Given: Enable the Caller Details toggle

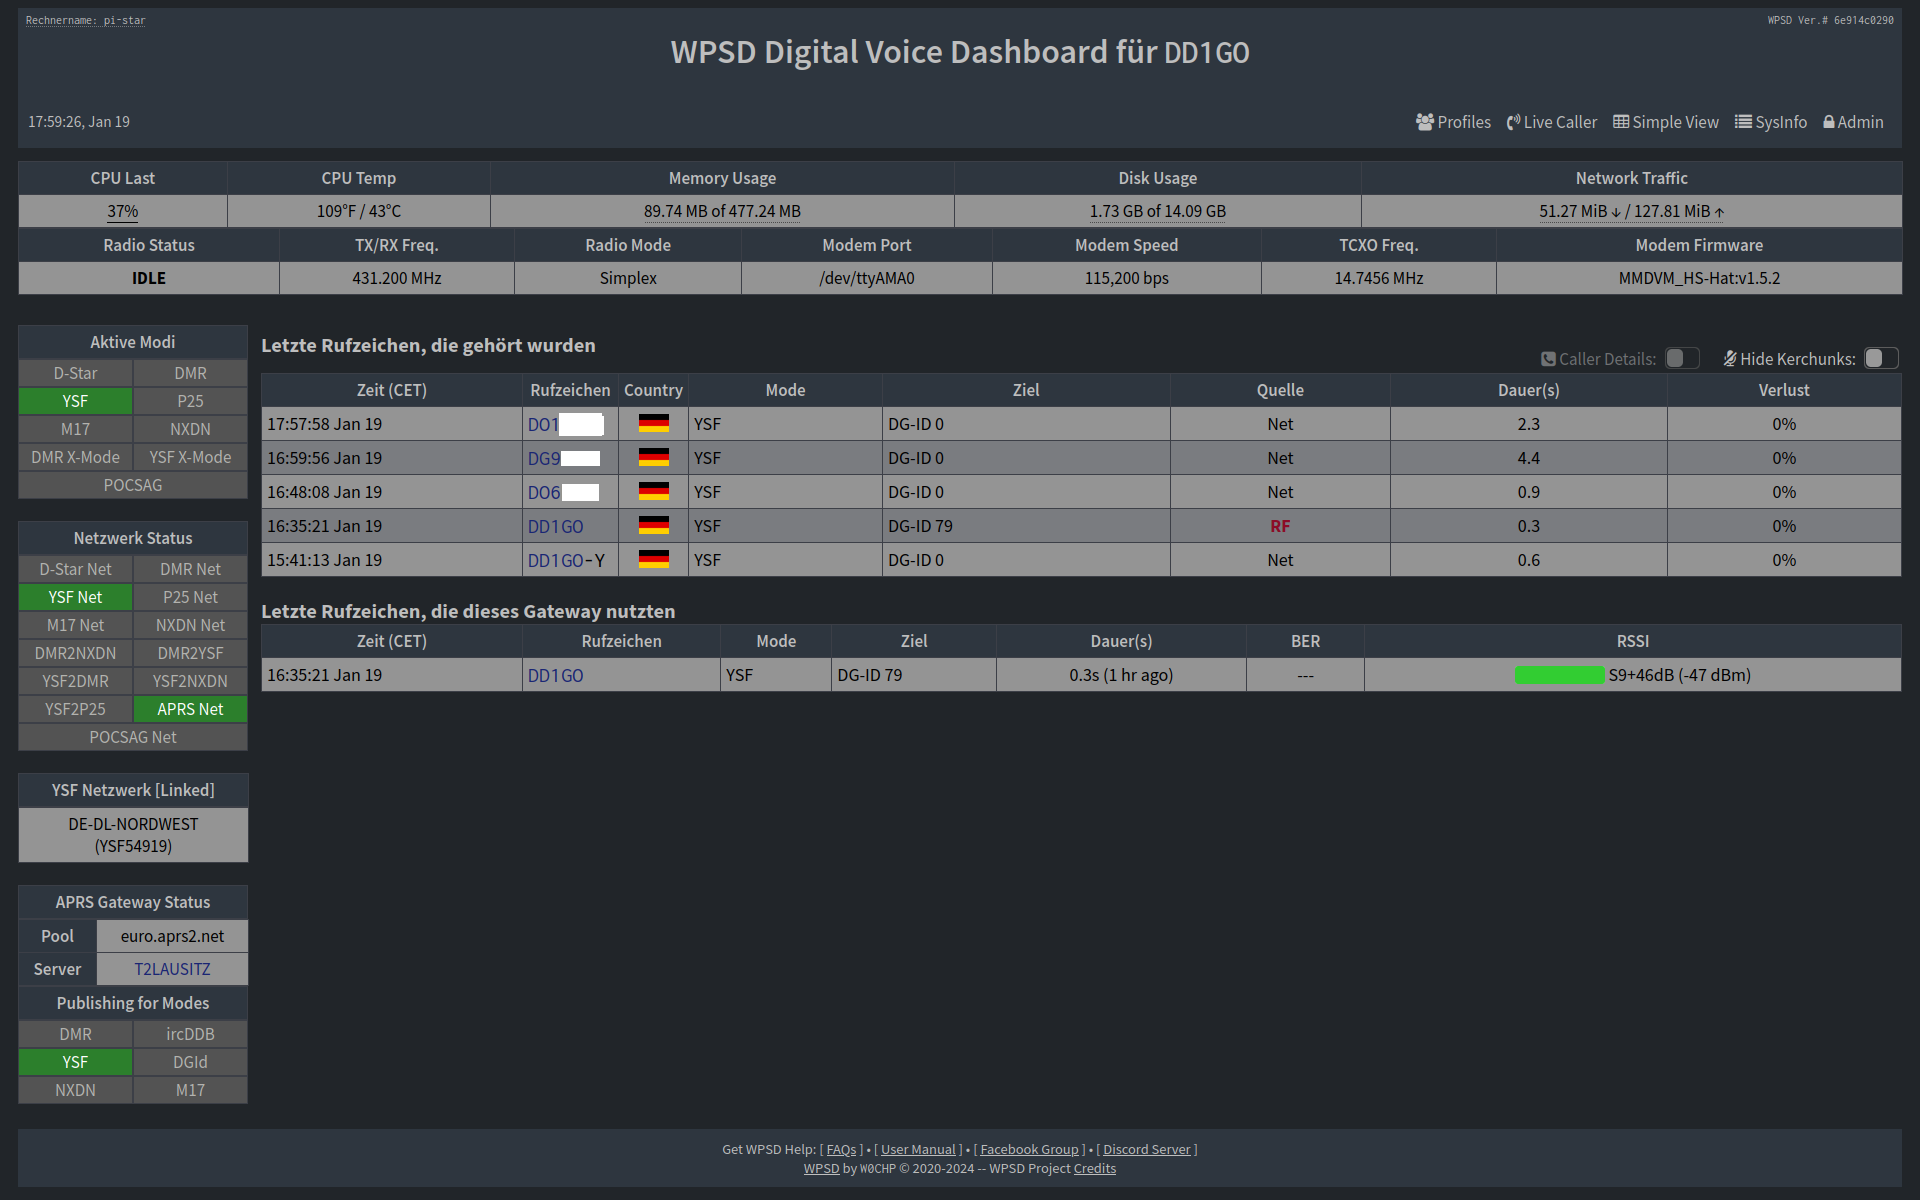Looking at the screenshot, I should (1681, 357).
